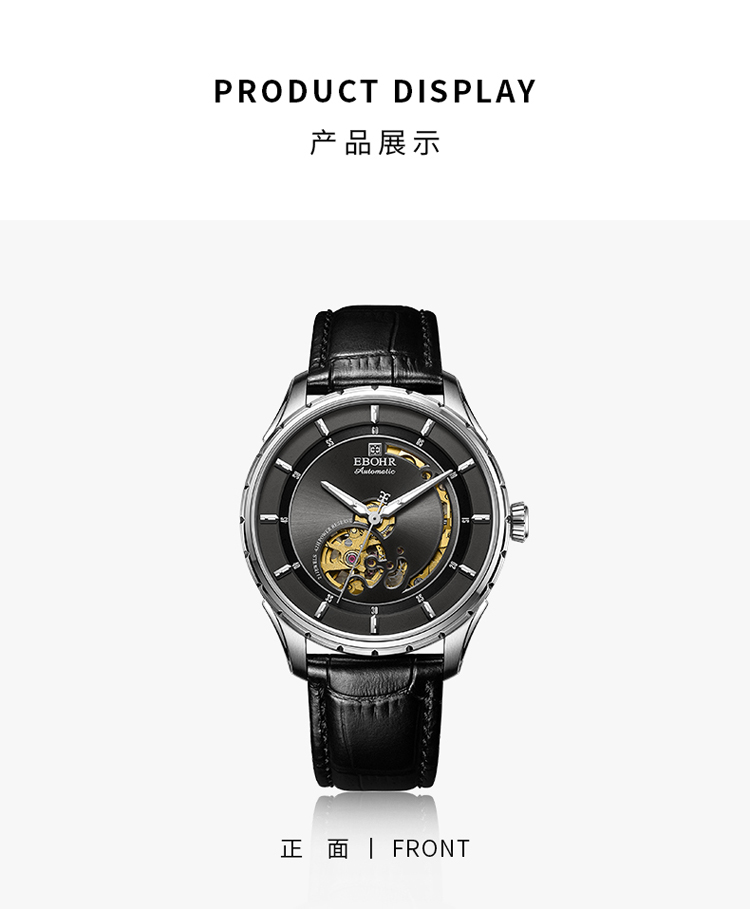Click the red jewel in the movement
Viewport: 750px width, 909px height.
pos(351,558)
